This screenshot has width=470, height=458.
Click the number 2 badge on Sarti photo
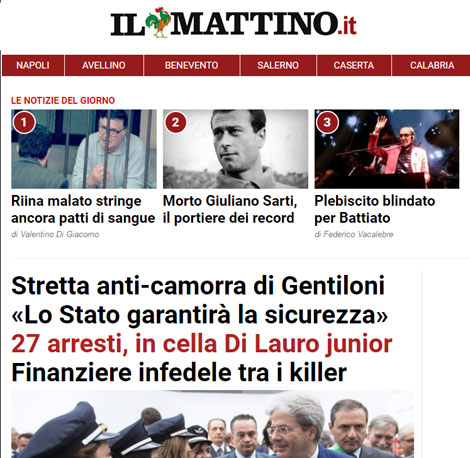176,122
